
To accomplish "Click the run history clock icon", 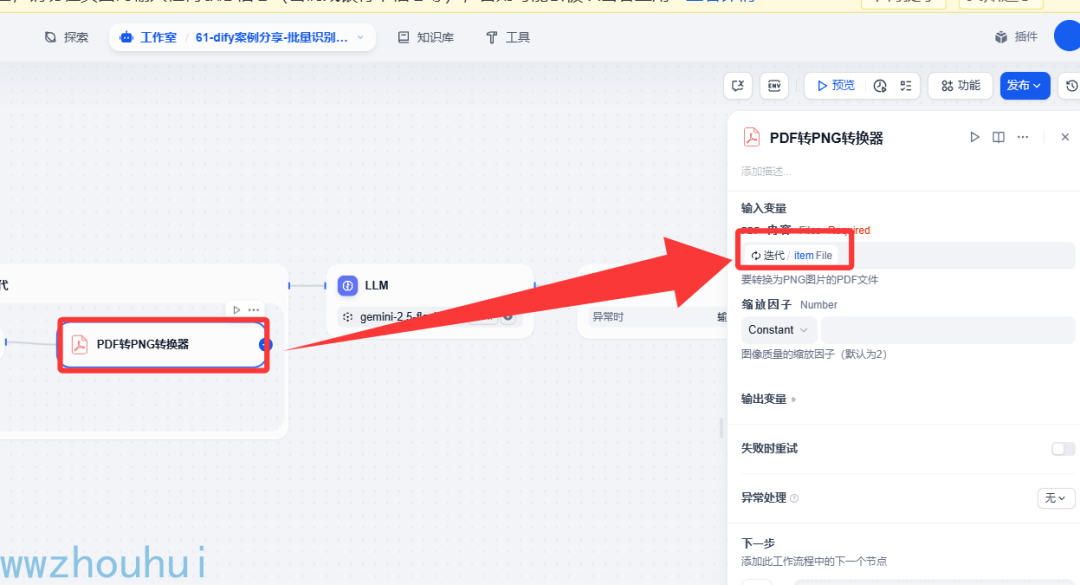I will click(x=880, y=85).
